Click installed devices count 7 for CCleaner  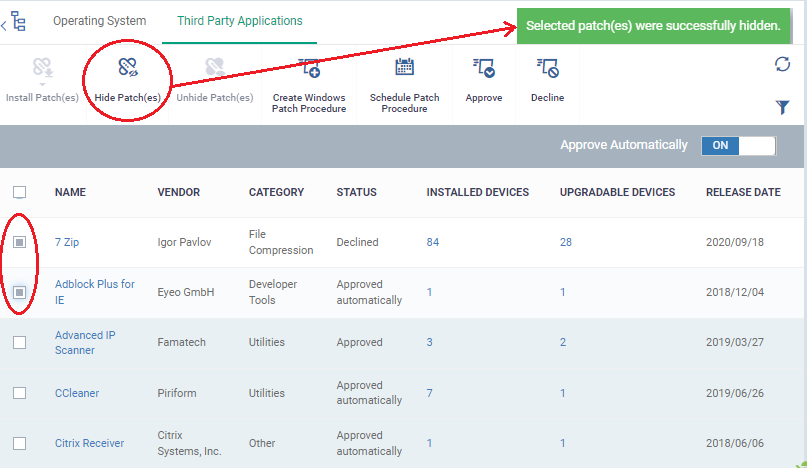[x=429, y=393]
